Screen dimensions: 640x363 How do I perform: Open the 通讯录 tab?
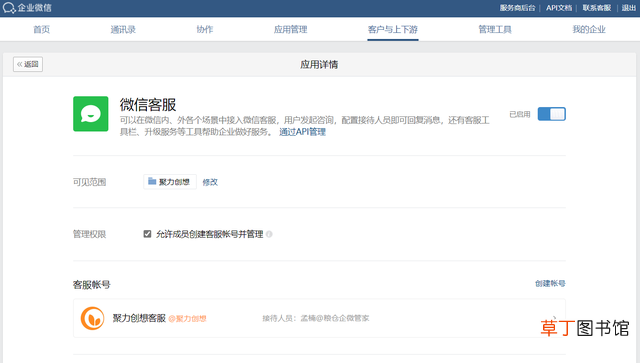coord(123,29)
